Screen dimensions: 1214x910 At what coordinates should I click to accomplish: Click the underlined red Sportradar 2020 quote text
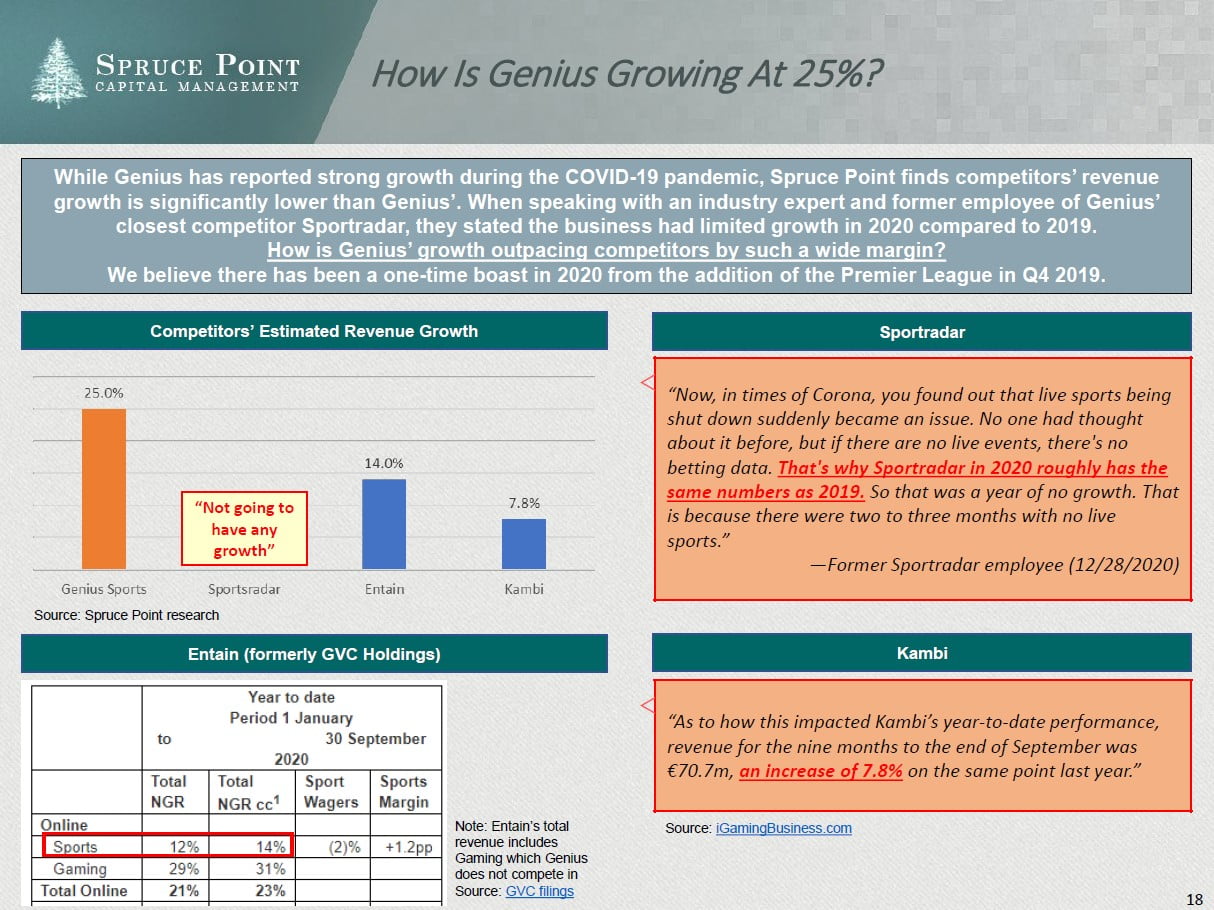click(917, 479)
